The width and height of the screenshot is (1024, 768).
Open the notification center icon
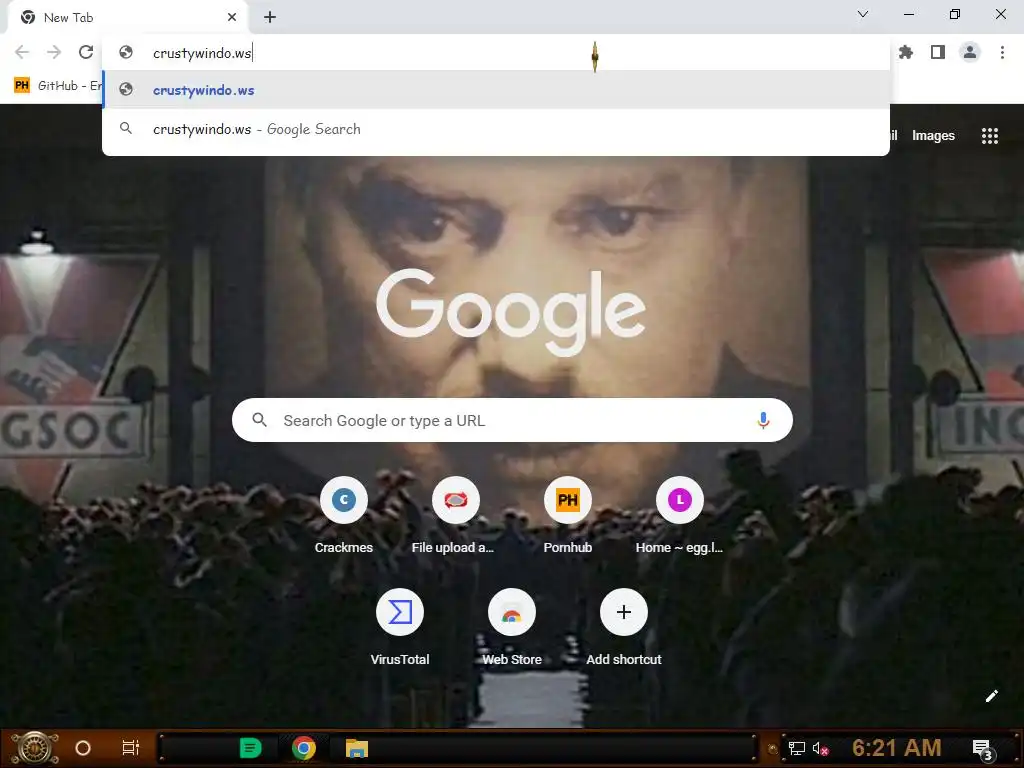pos(983,749)
